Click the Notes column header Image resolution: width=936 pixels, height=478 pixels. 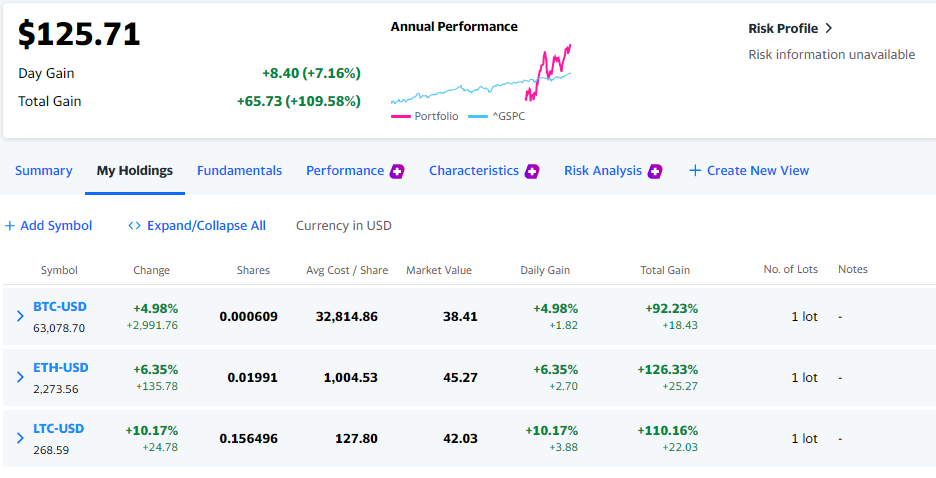852,269
